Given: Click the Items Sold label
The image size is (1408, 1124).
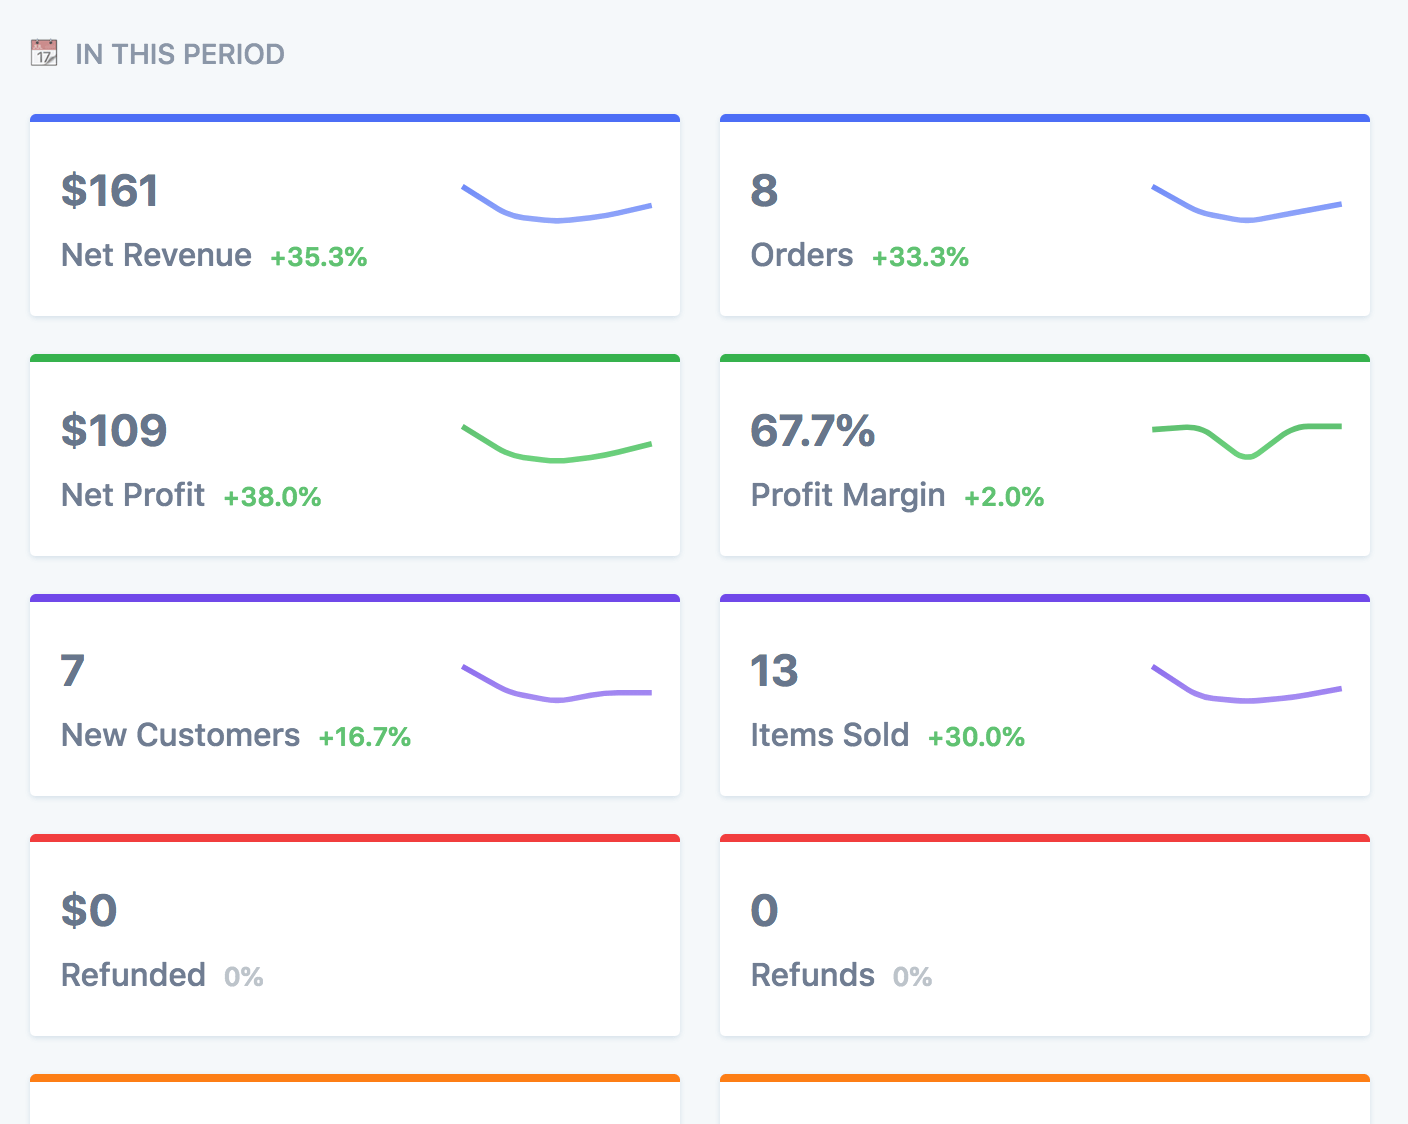Looking at the screenshot, I should 830,735.
